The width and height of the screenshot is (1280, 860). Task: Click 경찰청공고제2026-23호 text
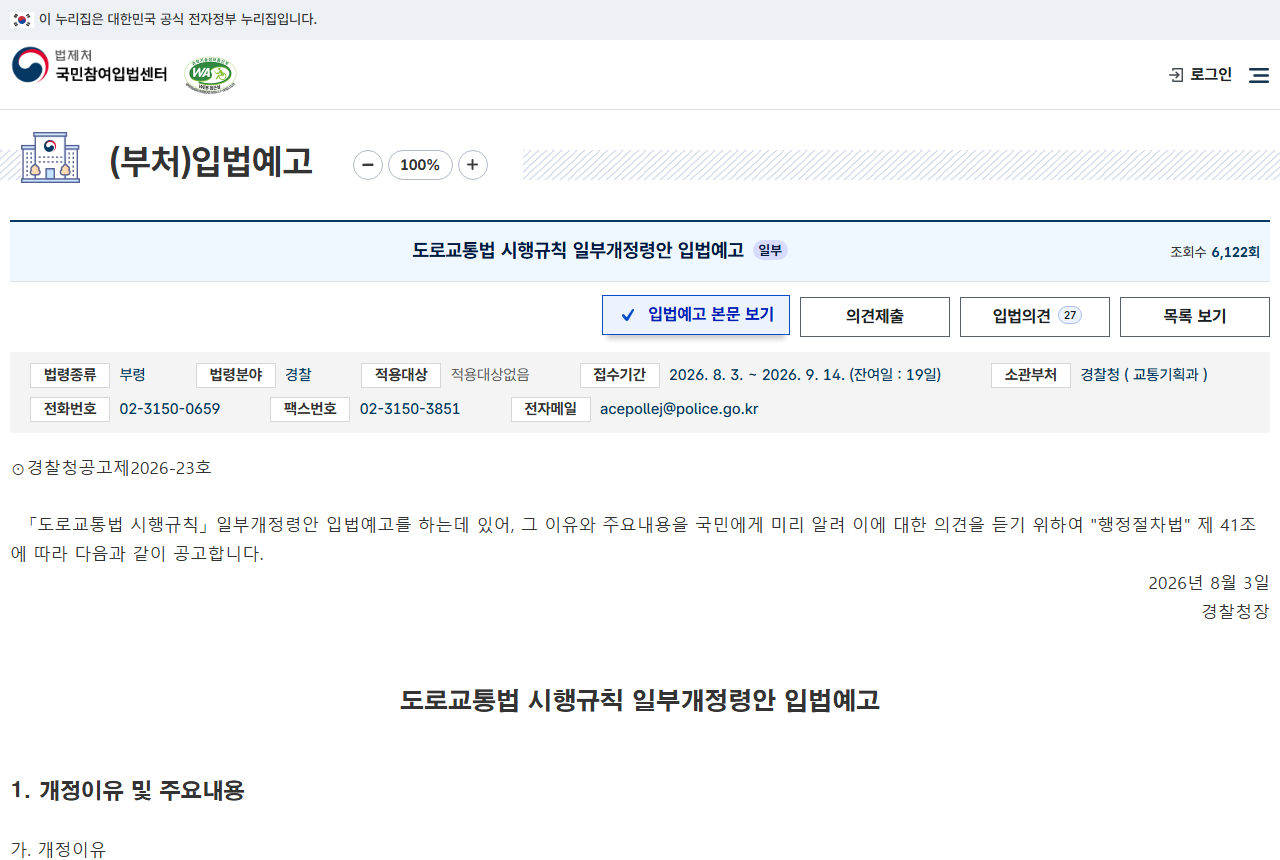[x=119, y=468]
